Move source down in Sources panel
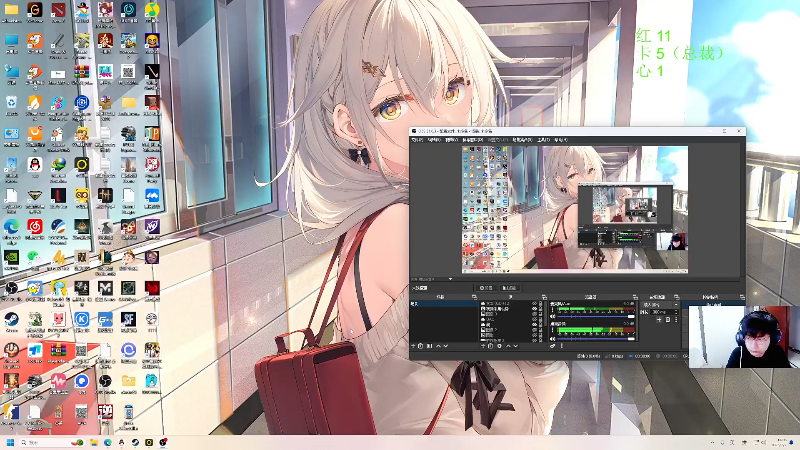 click(516, 346)
